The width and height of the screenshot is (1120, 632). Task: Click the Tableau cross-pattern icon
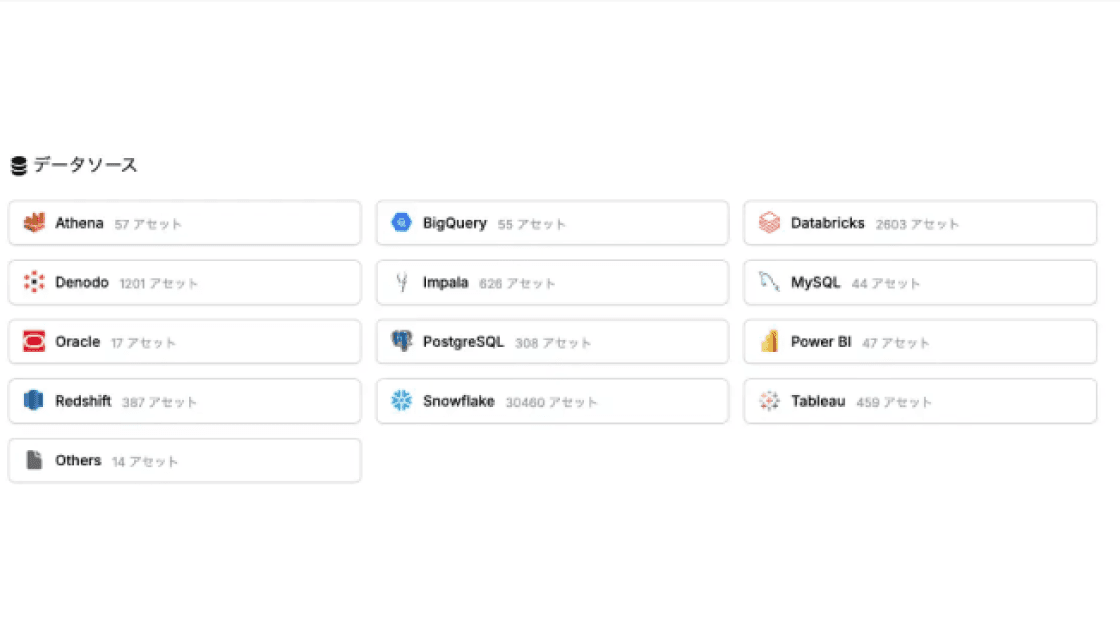coord(769,401)
